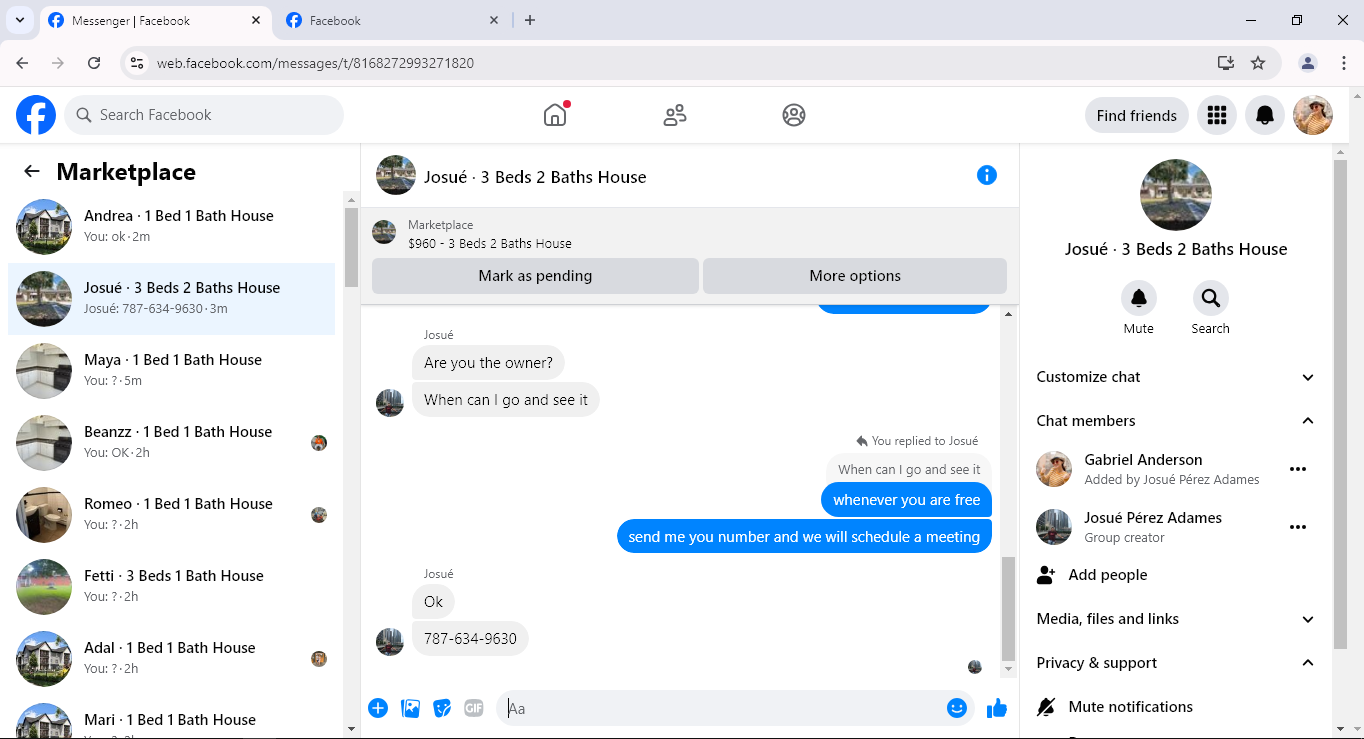Open Chrome tab search dropdown
This screenshot has height=739, width=1364.
coord(19,20)
